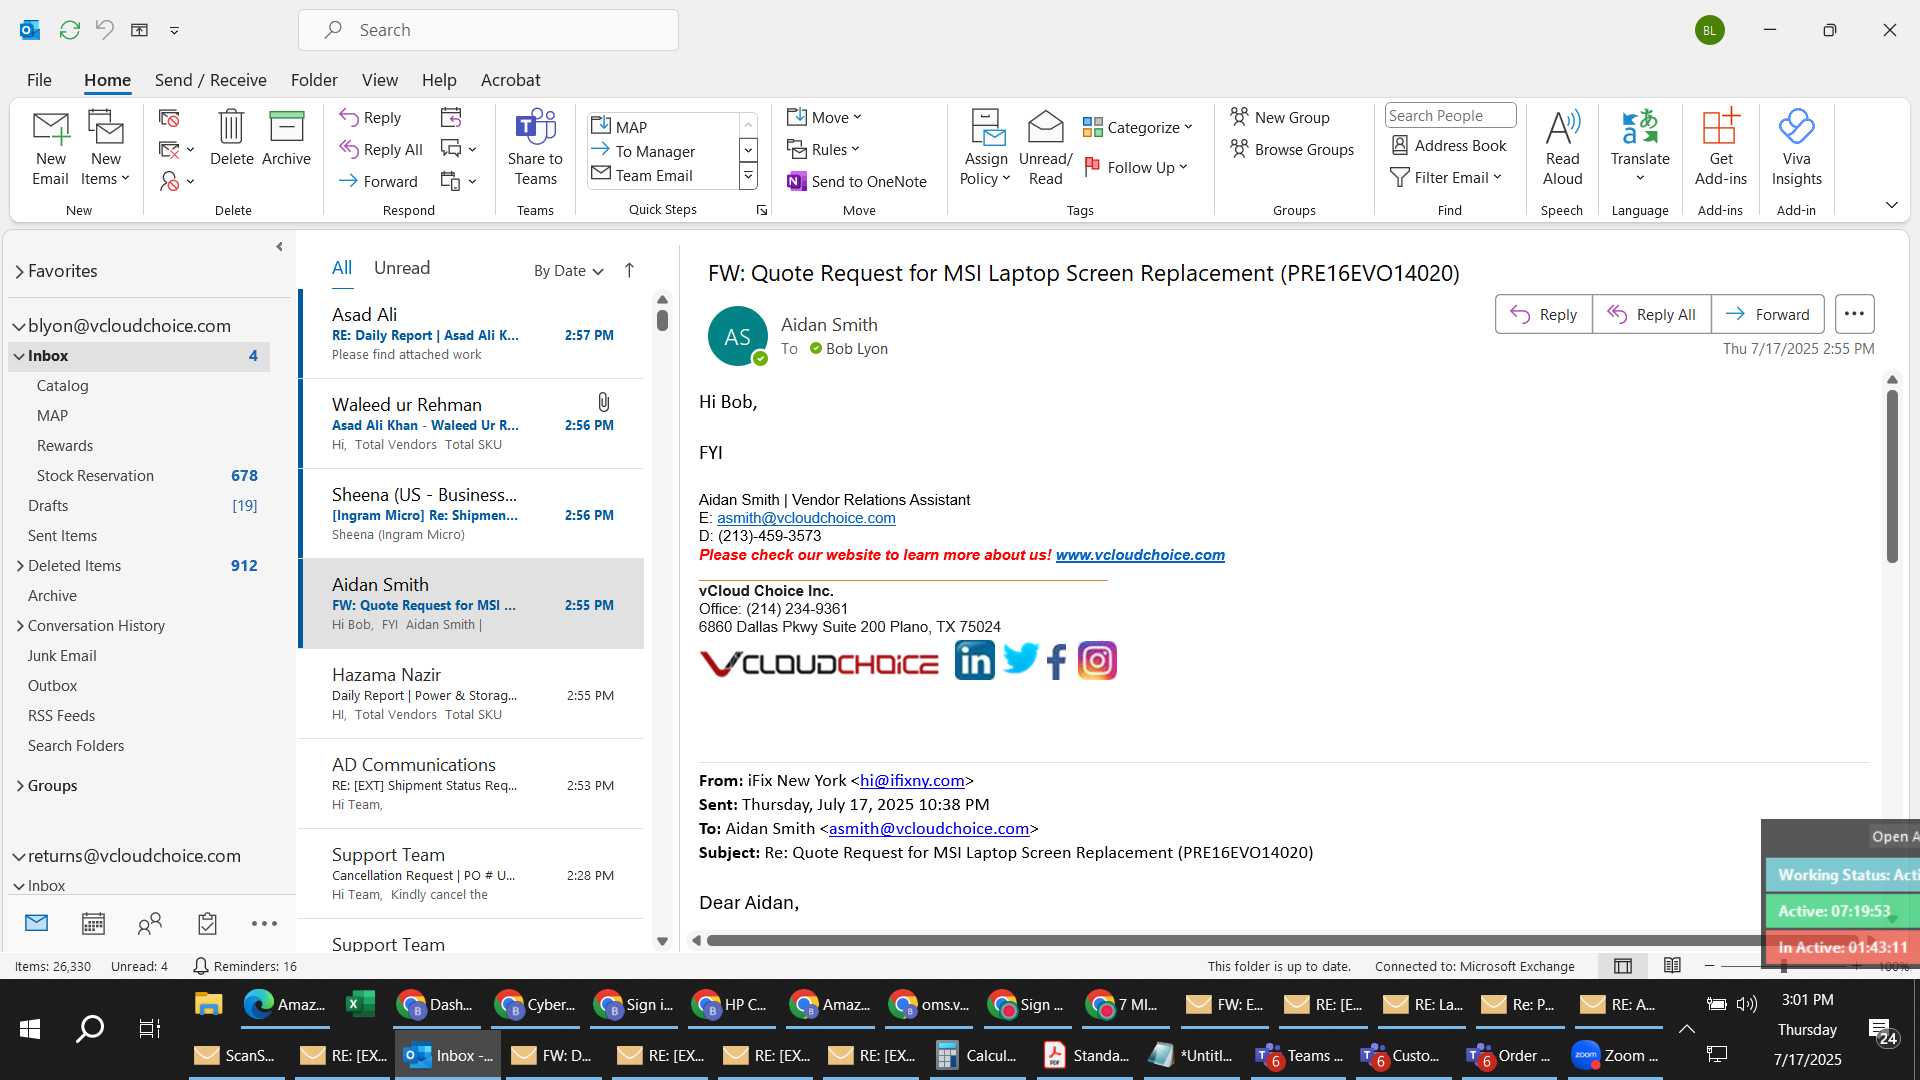1920x1080 pixels.
Task: Open the Filter Email dropdown
Action: [1446, 177]
